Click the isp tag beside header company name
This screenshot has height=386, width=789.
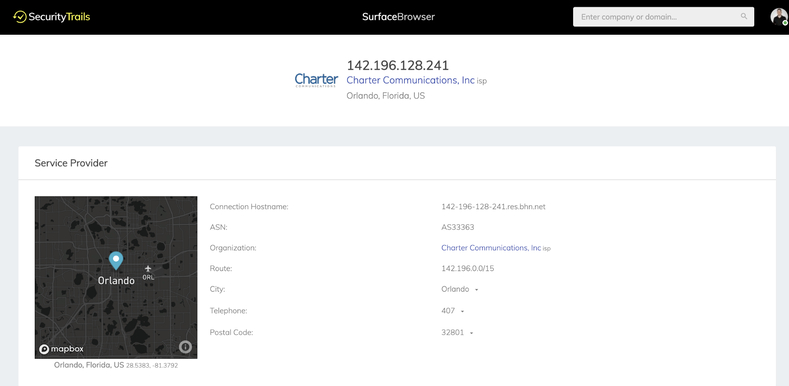pyautogui.click(x=482, y=81)
